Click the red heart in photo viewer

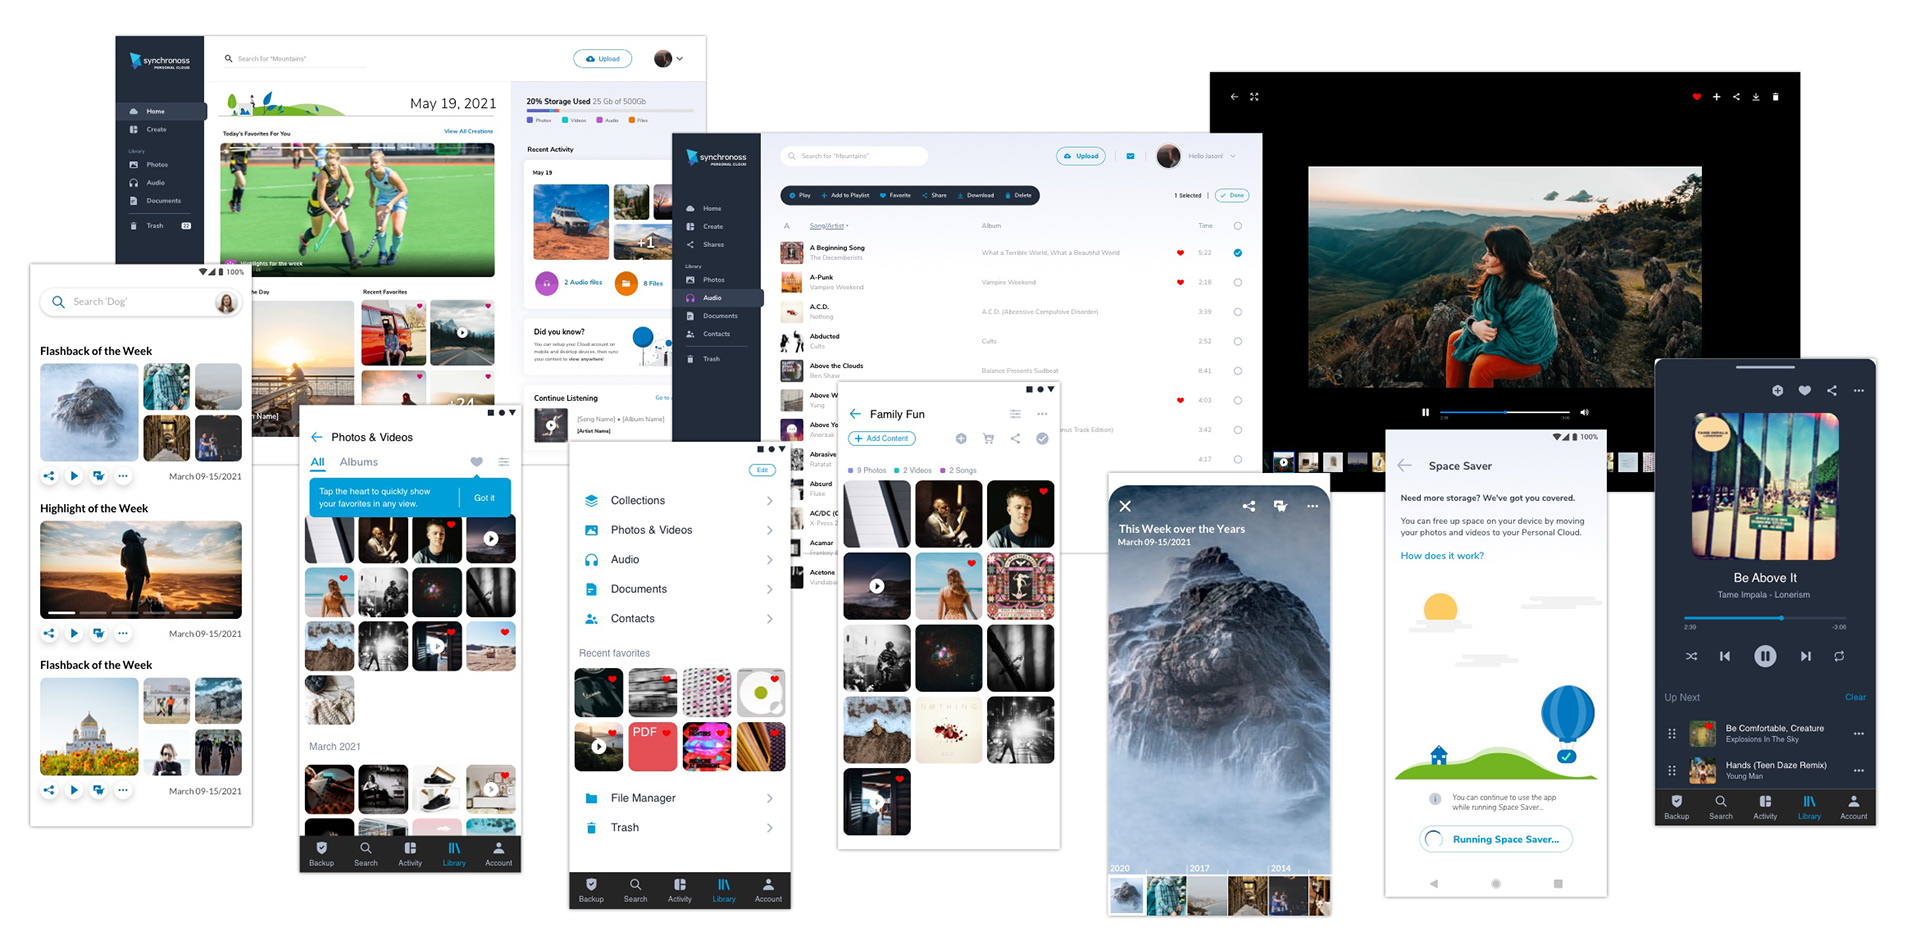[x=1696, y=97]
